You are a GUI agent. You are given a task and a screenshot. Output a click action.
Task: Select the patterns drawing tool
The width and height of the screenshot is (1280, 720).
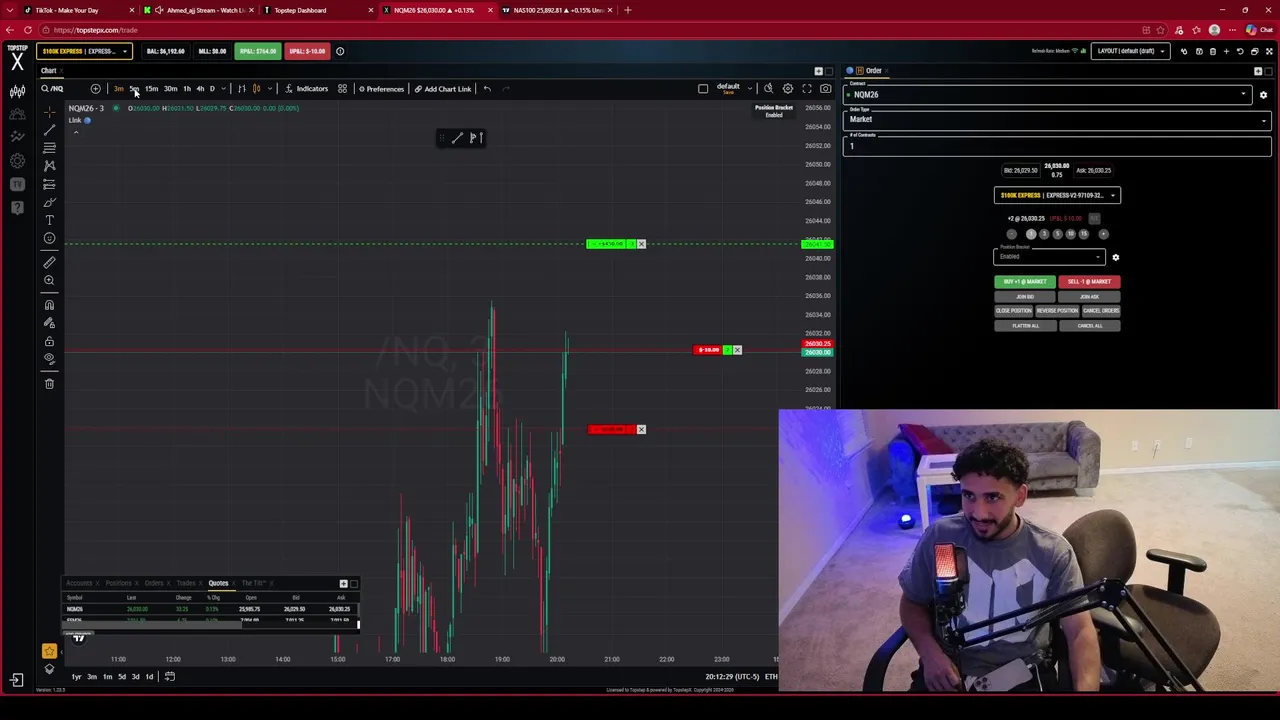(x=49, y=166)
